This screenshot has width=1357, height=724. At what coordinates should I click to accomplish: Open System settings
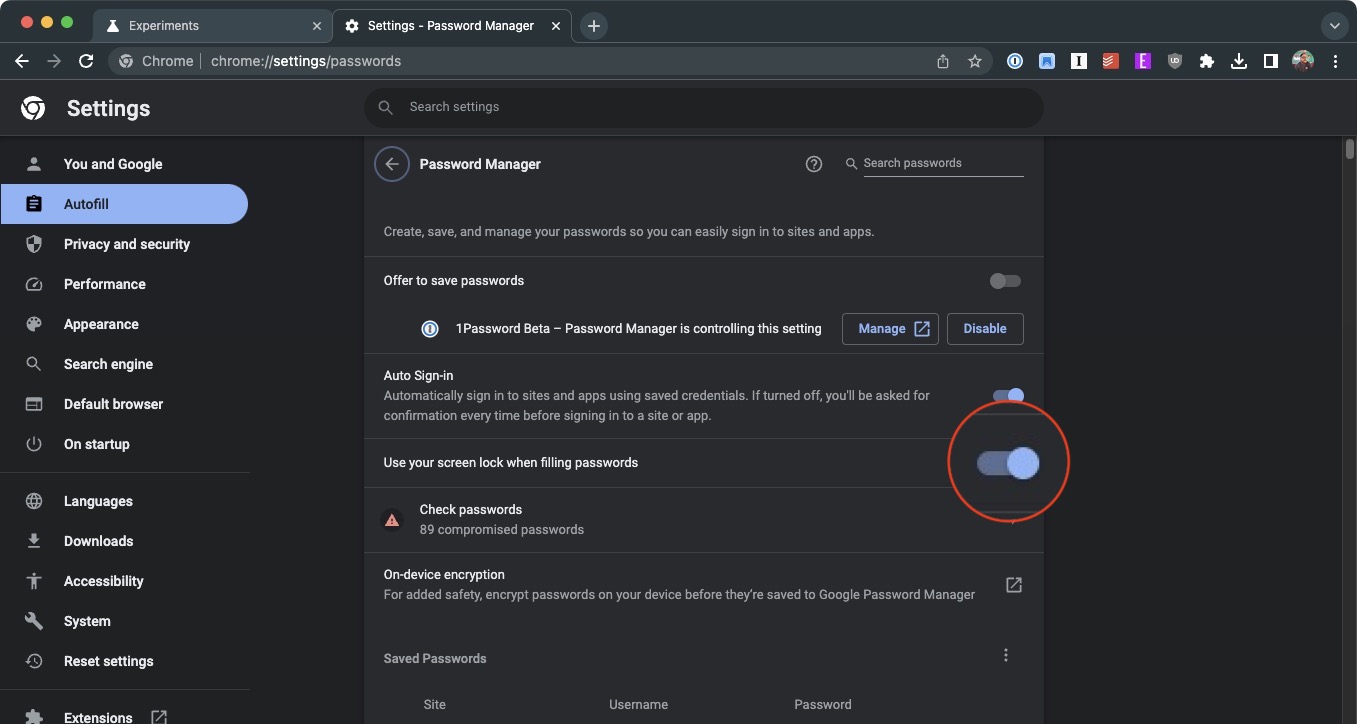pyautogui.click(x=87, y=621)
